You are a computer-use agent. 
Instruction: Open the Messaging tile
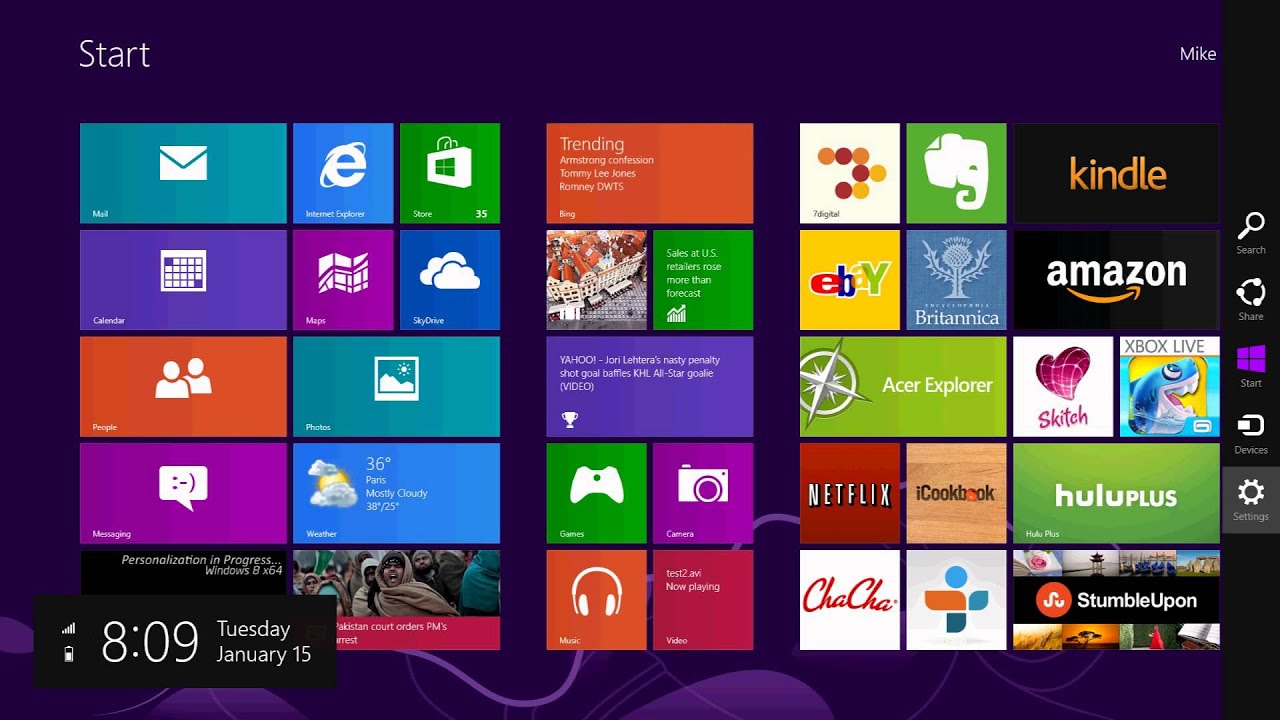pos(183,493)
